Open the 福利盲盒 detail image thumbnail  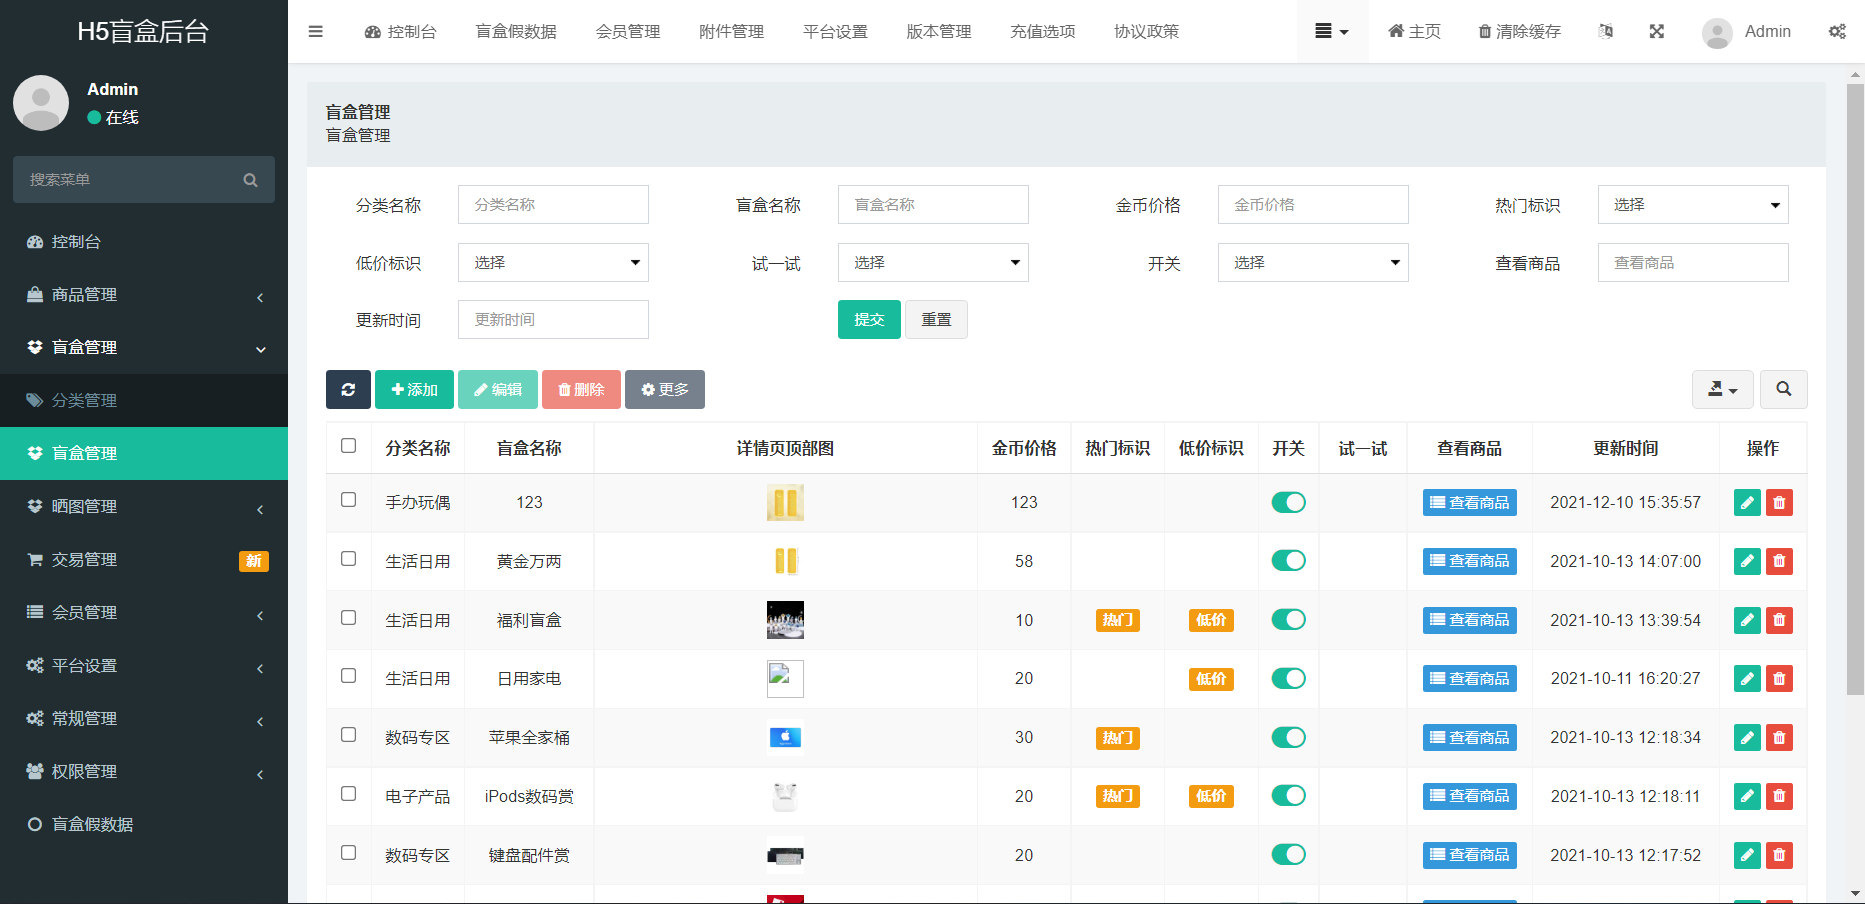(785, 620)
